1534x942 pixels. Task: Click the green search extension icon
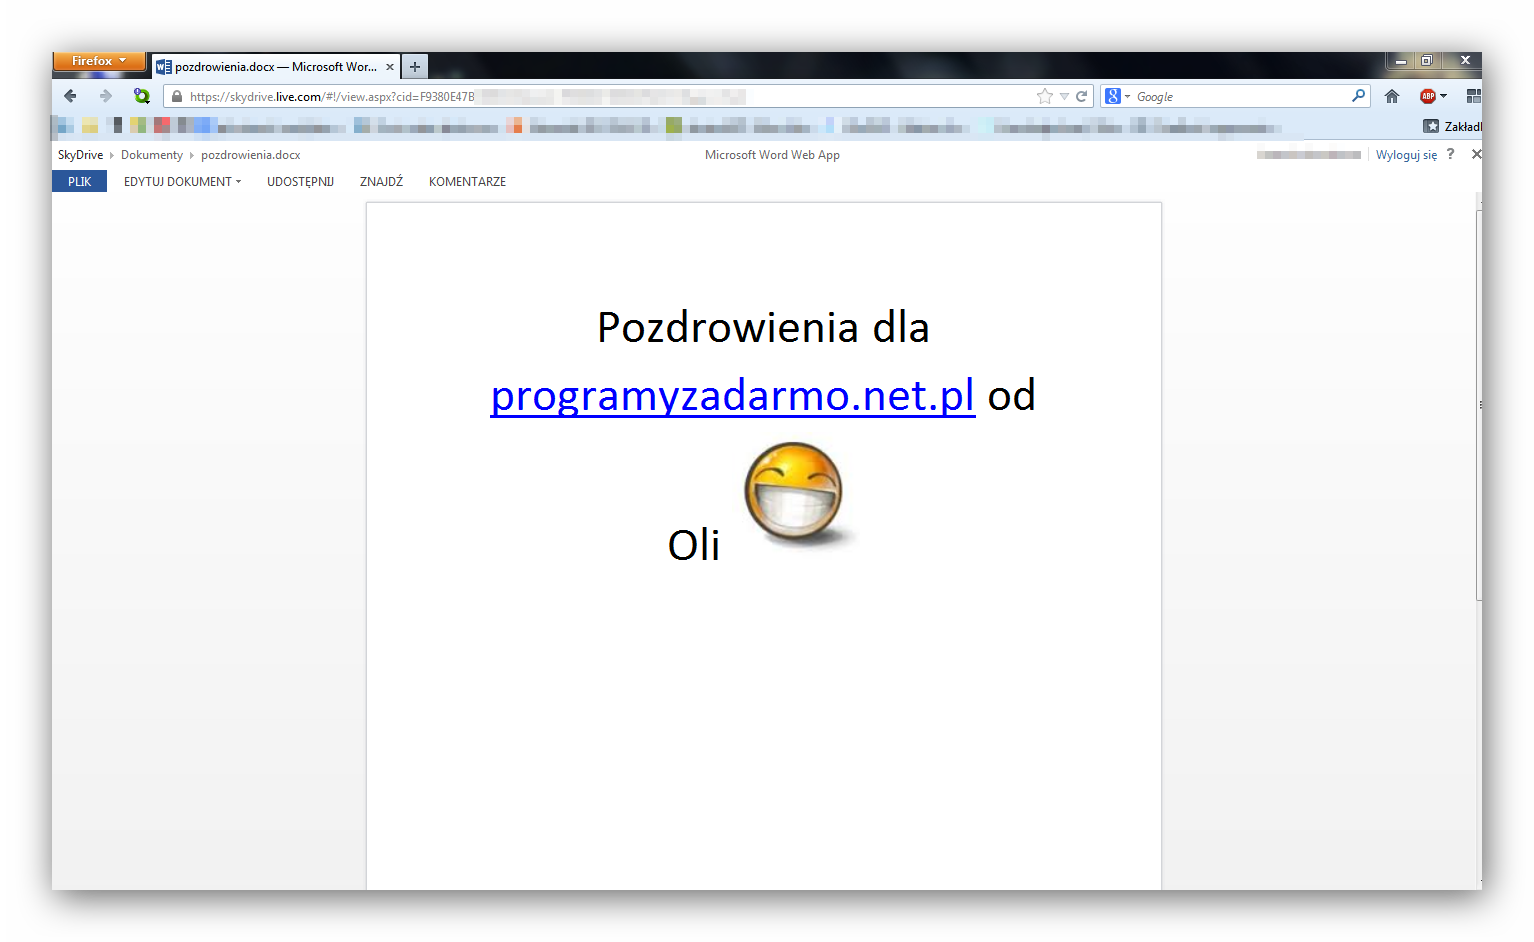tap(142, 96)
